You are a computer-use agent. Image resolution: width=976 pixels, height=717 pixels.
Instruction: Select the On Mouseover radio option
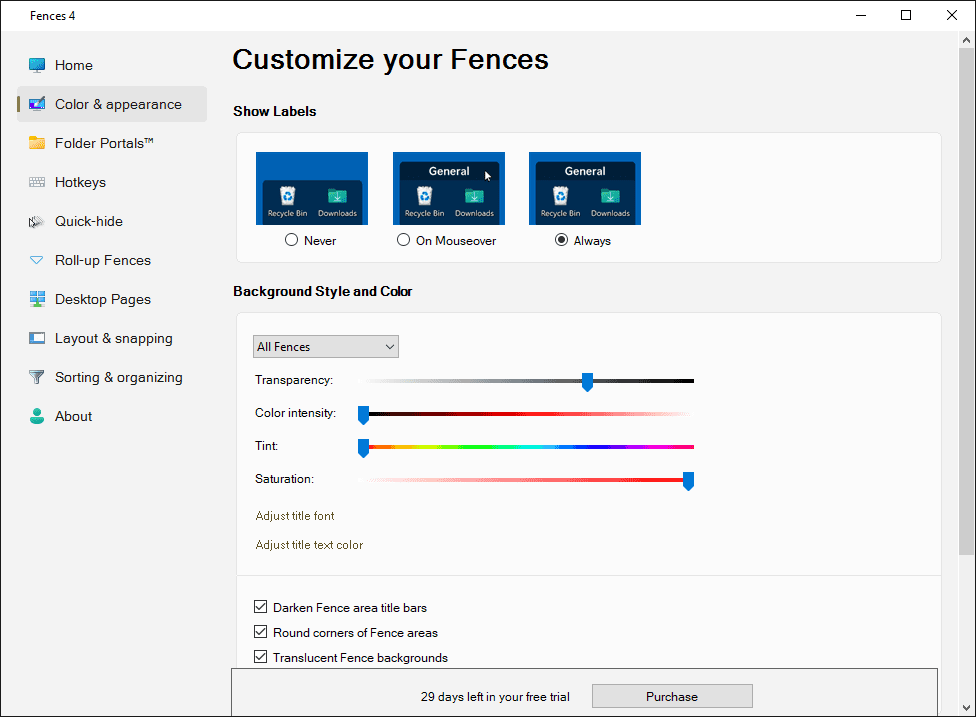[404, 240]
